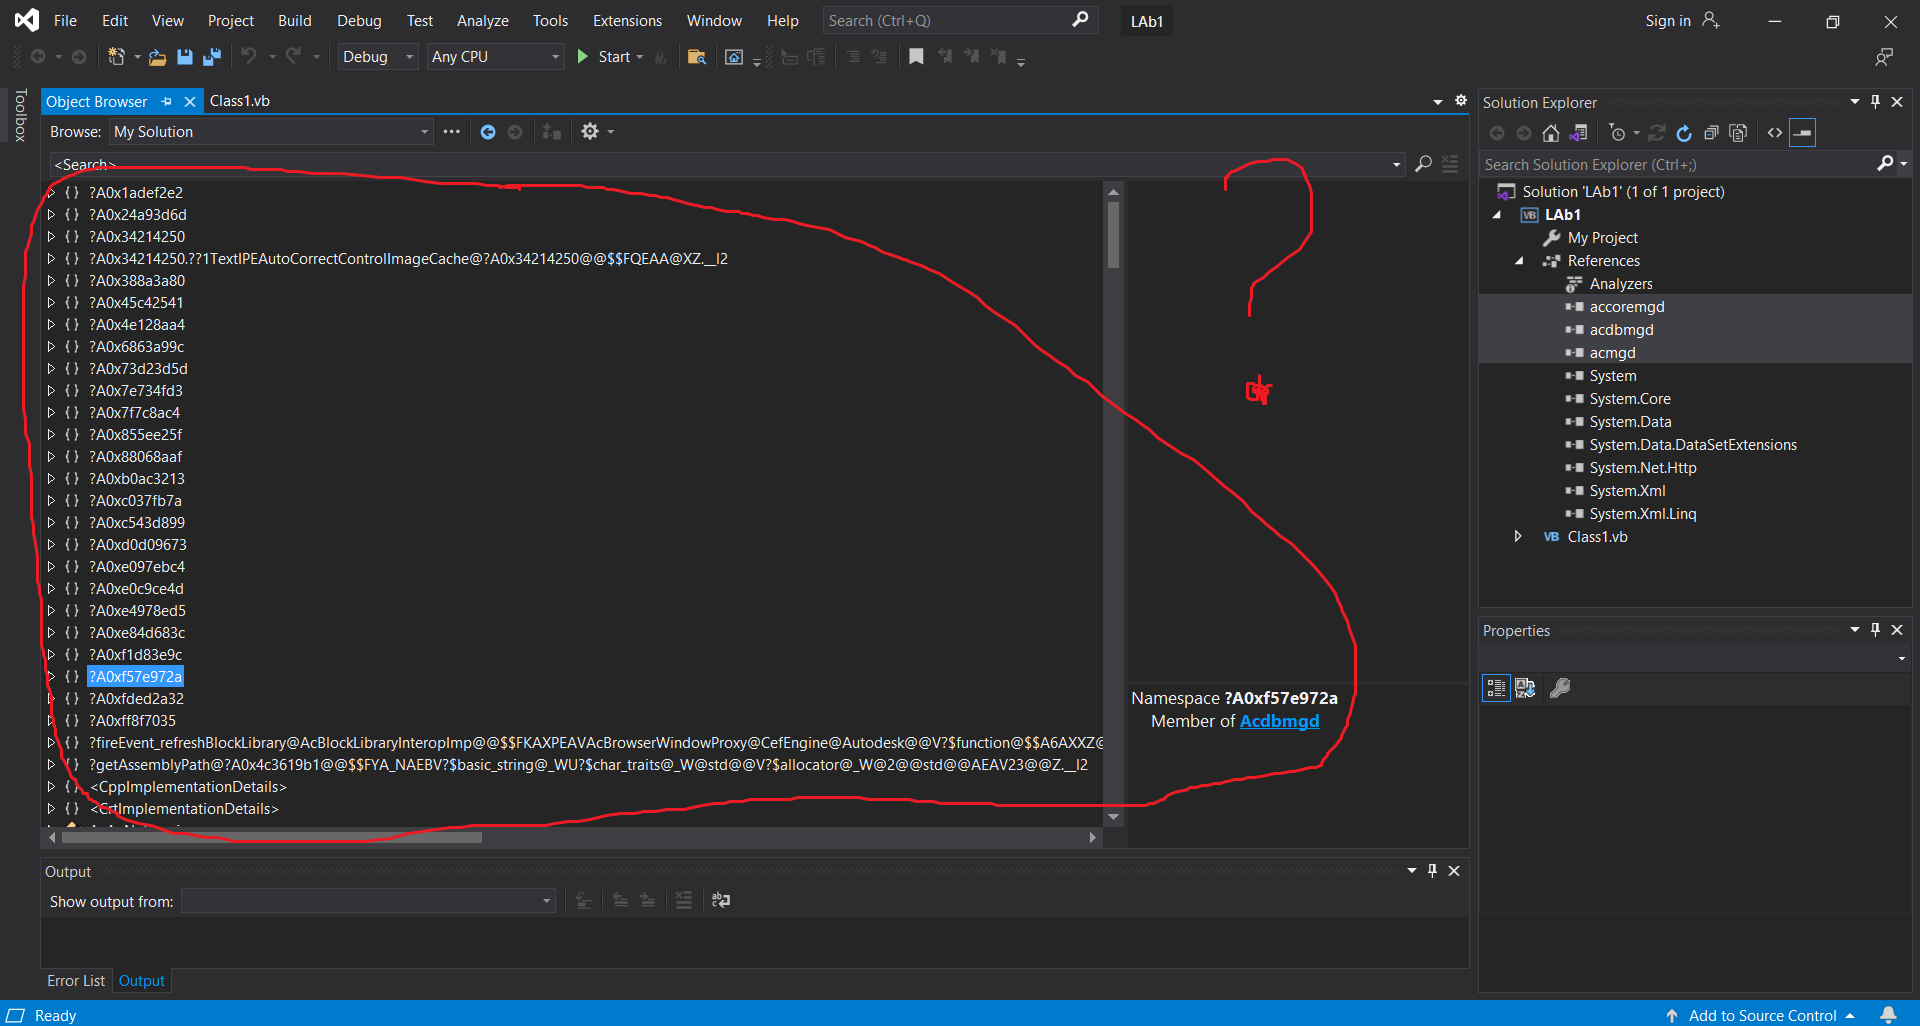
Task: Click the Find in Files toolbar icon
Action: click(697, 57)
